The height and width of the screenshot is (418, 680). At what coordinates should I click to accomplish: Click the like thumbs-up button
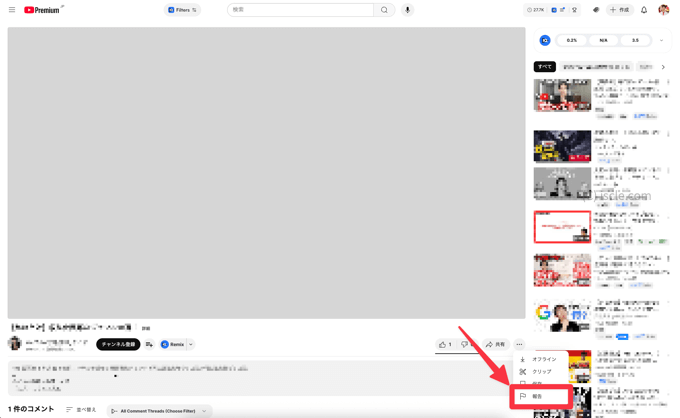[x=445, y=344]
